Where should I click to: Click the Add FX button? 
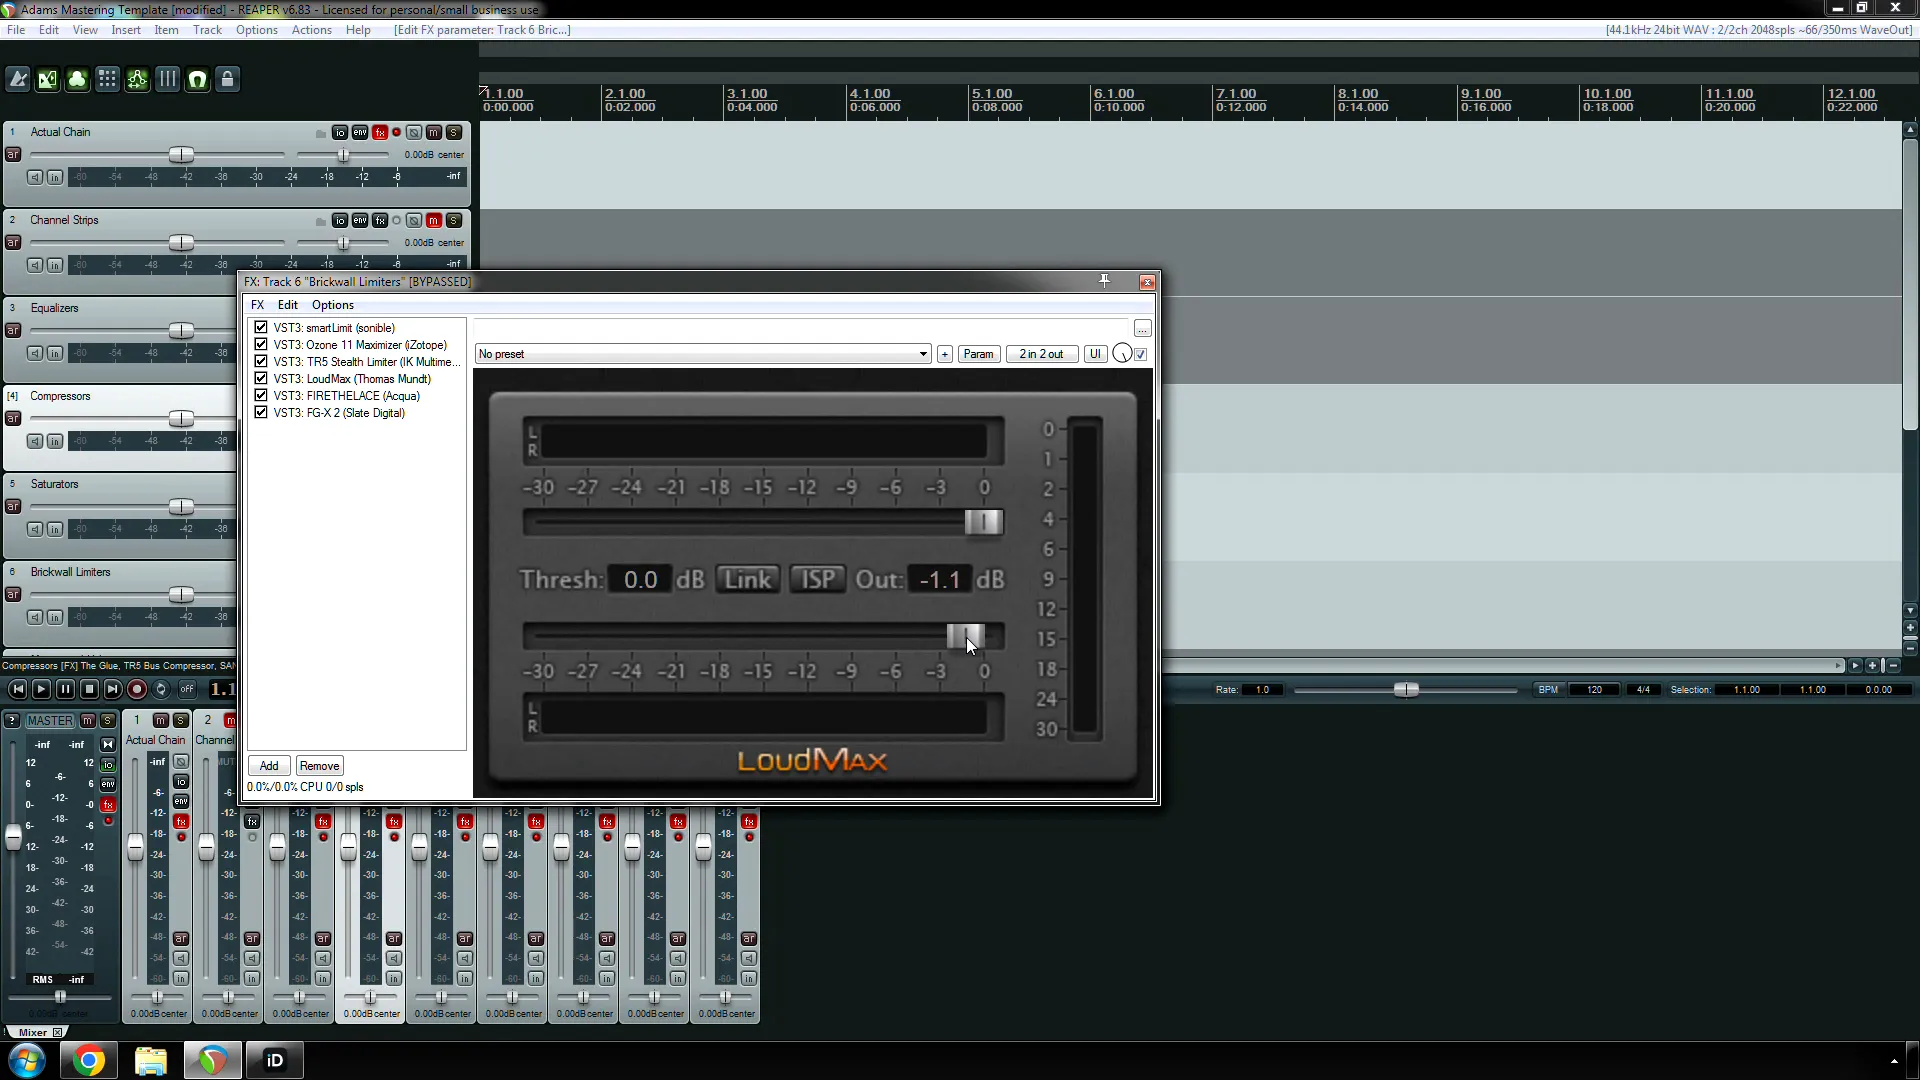pyautogui.click(x=269, y=766)
